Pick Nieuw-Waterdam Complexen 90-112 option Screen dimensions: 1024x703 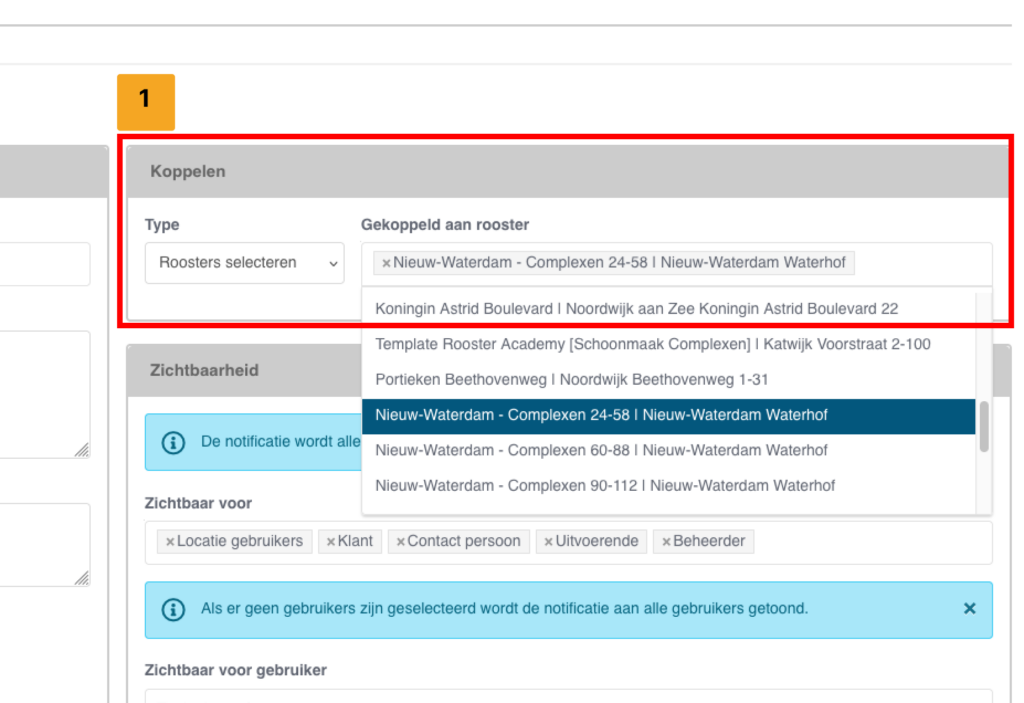click(x=605, y=486)
